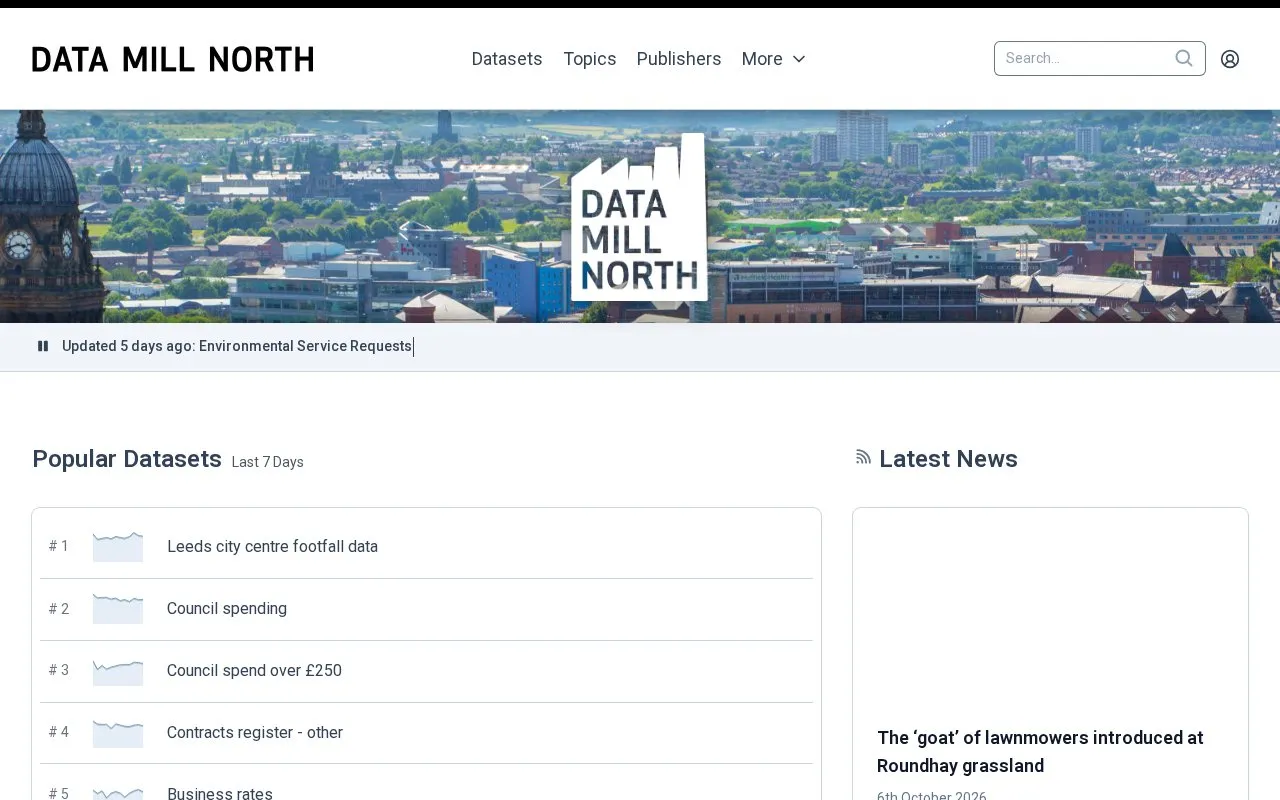
Task: Click the '# 1' rank label
Action: click(x=59, y=546)
